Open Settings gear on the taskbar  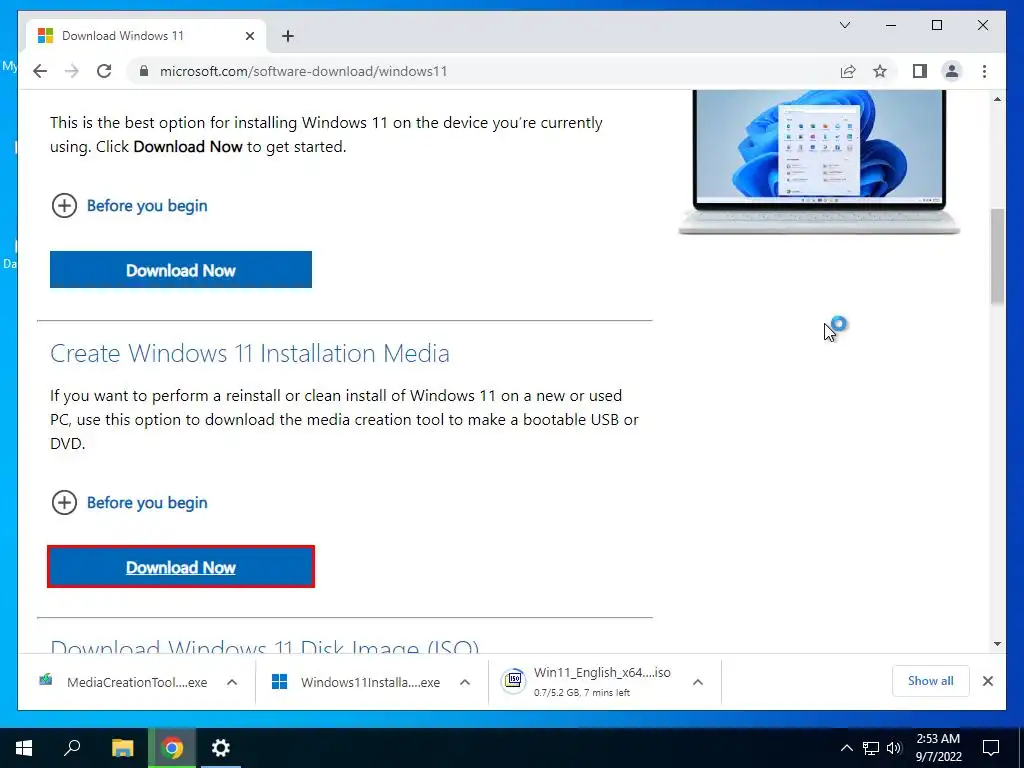coord(221,748)
